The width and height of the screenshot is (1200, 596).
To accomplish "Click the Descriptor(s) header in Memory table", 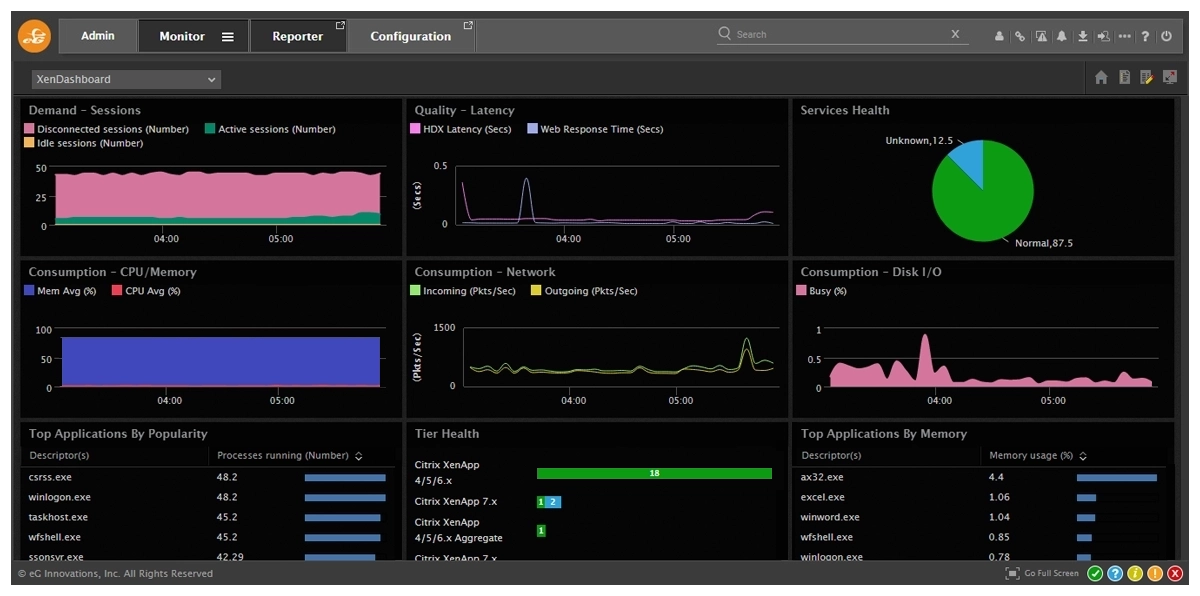I will point(831,456).
